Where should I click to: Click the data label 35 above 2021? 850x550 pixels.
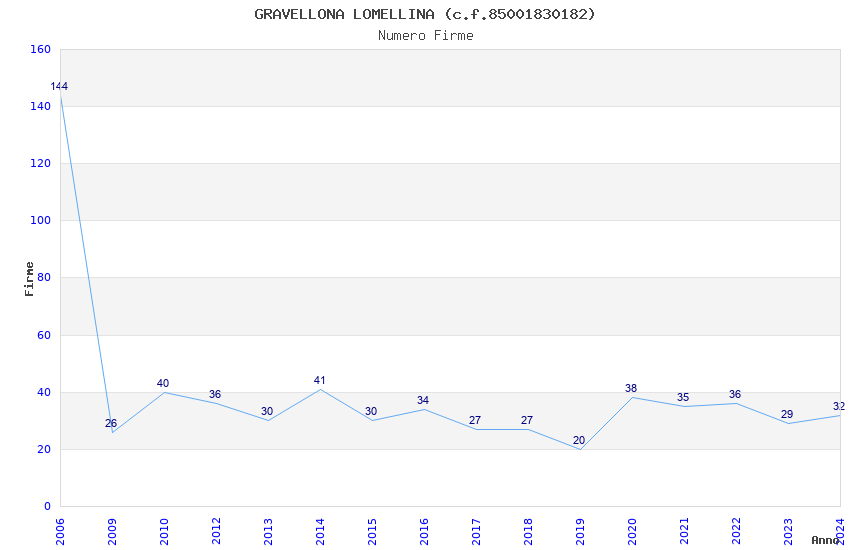[683, 397]
